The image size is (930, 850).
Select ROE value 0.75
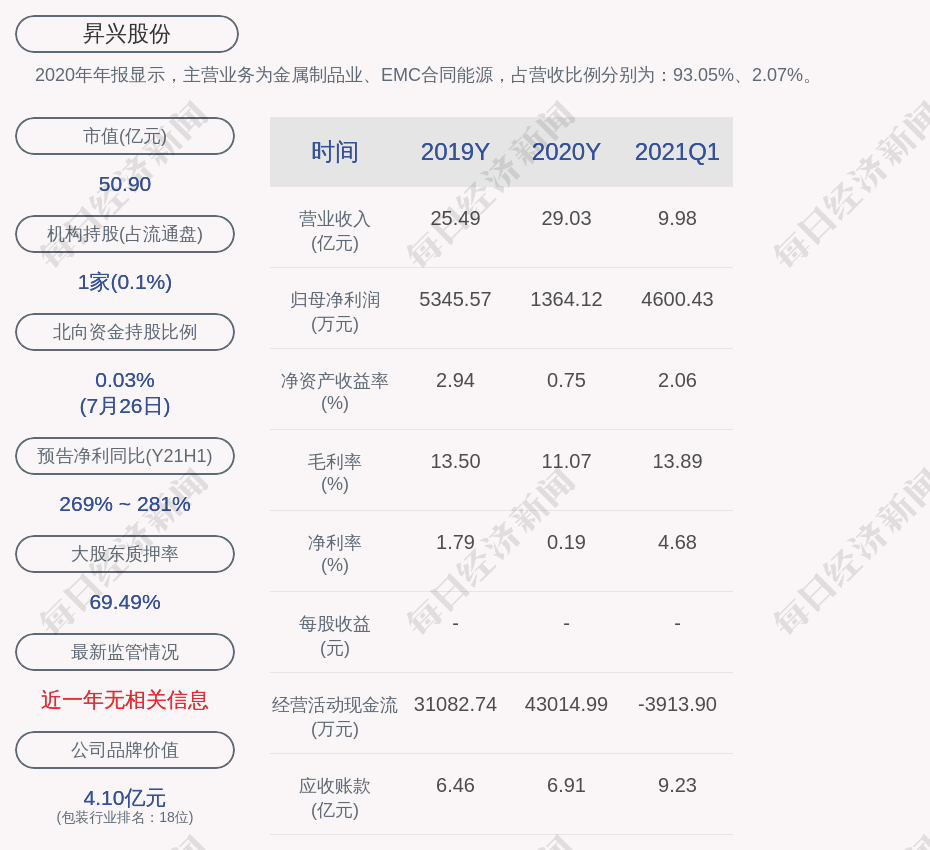(x=566, y=380)
